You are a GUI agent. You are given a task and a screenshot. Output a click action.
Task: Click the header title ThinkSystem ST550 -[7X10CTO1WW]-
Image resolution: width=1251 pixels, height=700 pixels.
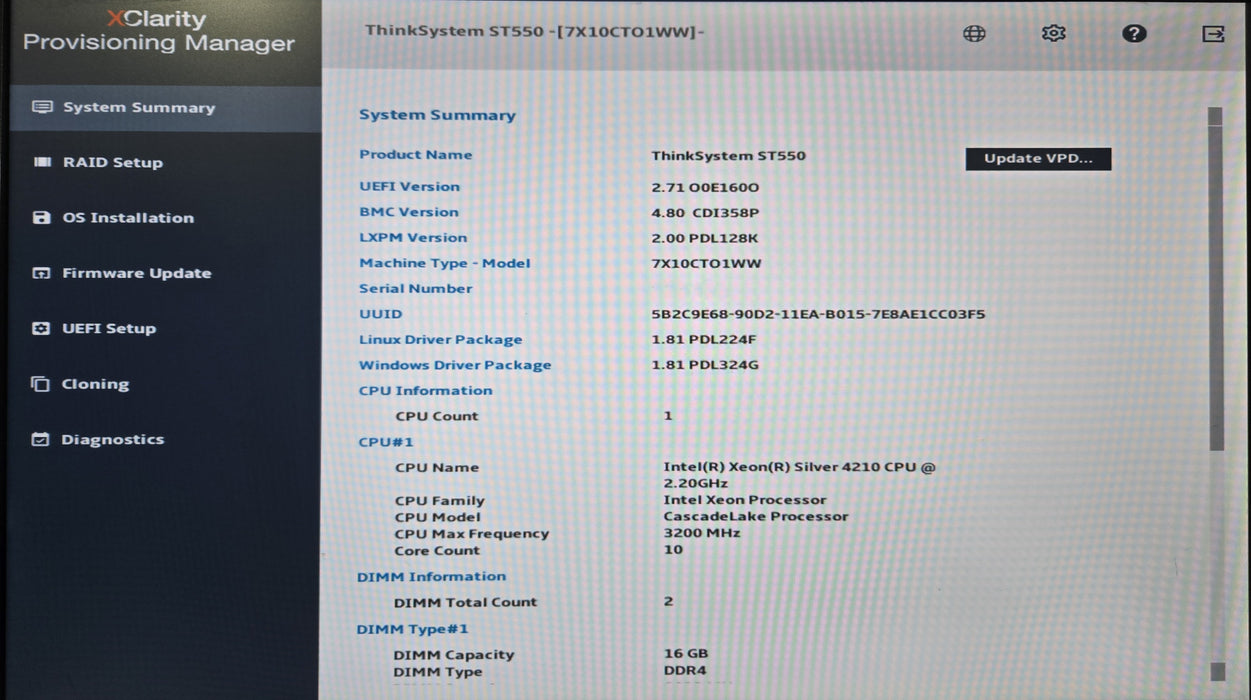click(x=535, y=30)
